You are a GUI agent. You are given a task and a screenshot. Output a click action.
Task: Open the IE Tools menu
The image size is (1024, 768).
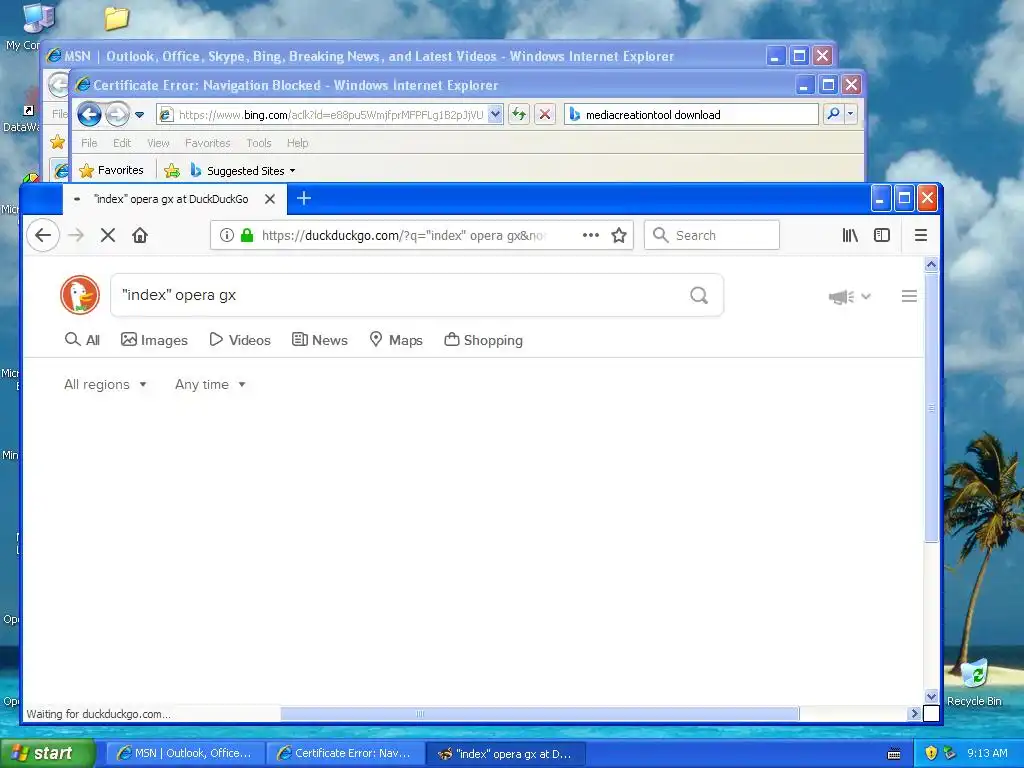(x=259, y=143)
